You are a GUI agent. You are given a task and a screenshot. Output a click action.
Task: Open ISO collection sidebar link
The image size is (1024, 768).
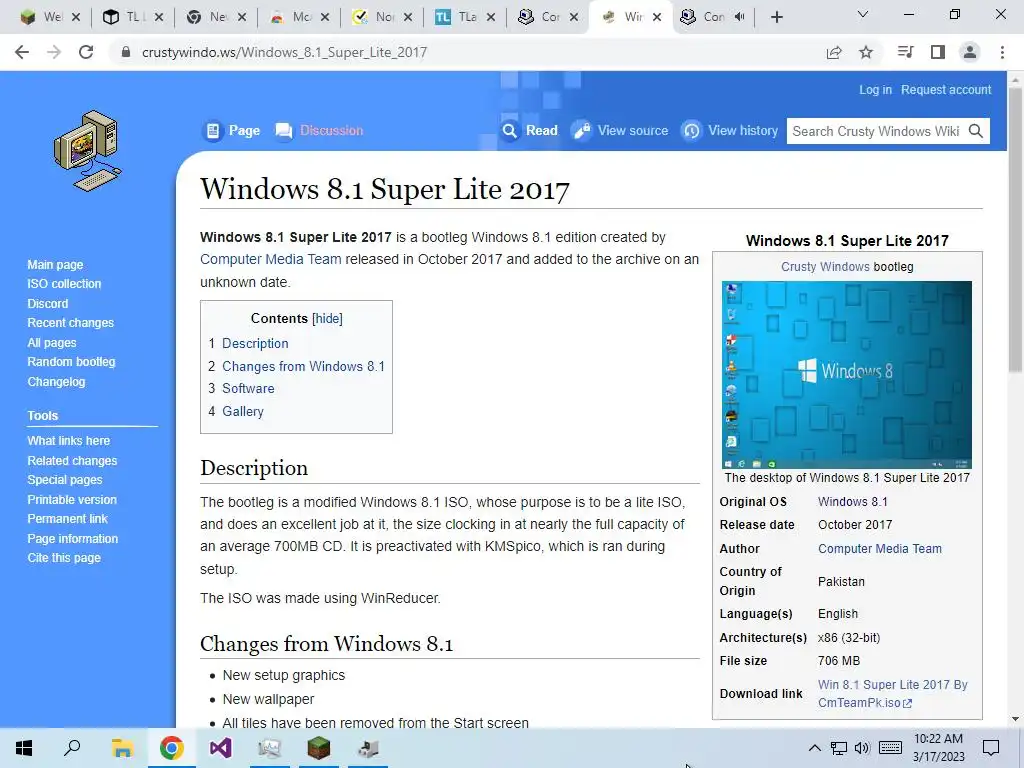(x=64, y=284)
